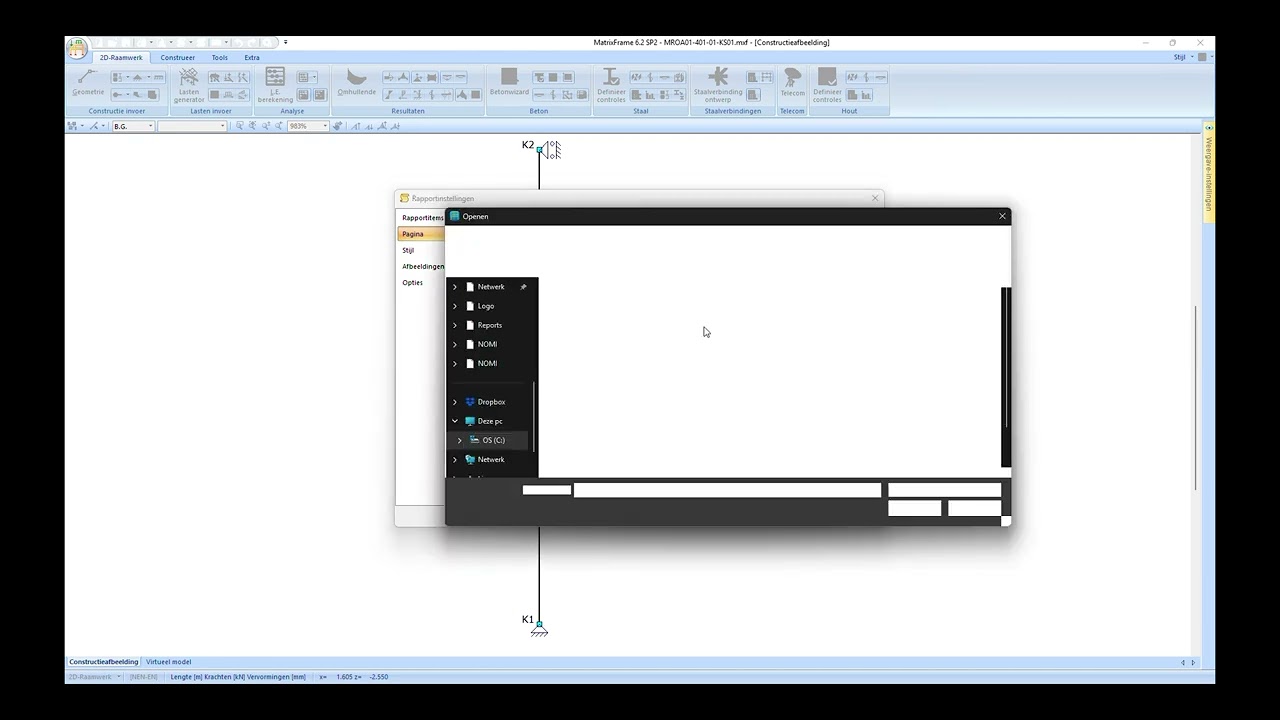The height and width of the screenshot is (720, 1280).
Task: Open the Tools ribbon tab
Action: [219, 57]
